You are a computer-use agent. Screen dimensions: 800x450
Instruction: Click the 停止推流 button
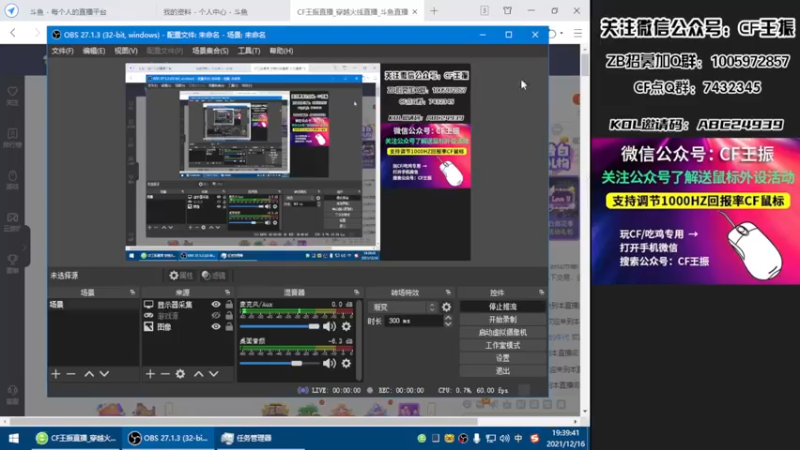point(503,307)
